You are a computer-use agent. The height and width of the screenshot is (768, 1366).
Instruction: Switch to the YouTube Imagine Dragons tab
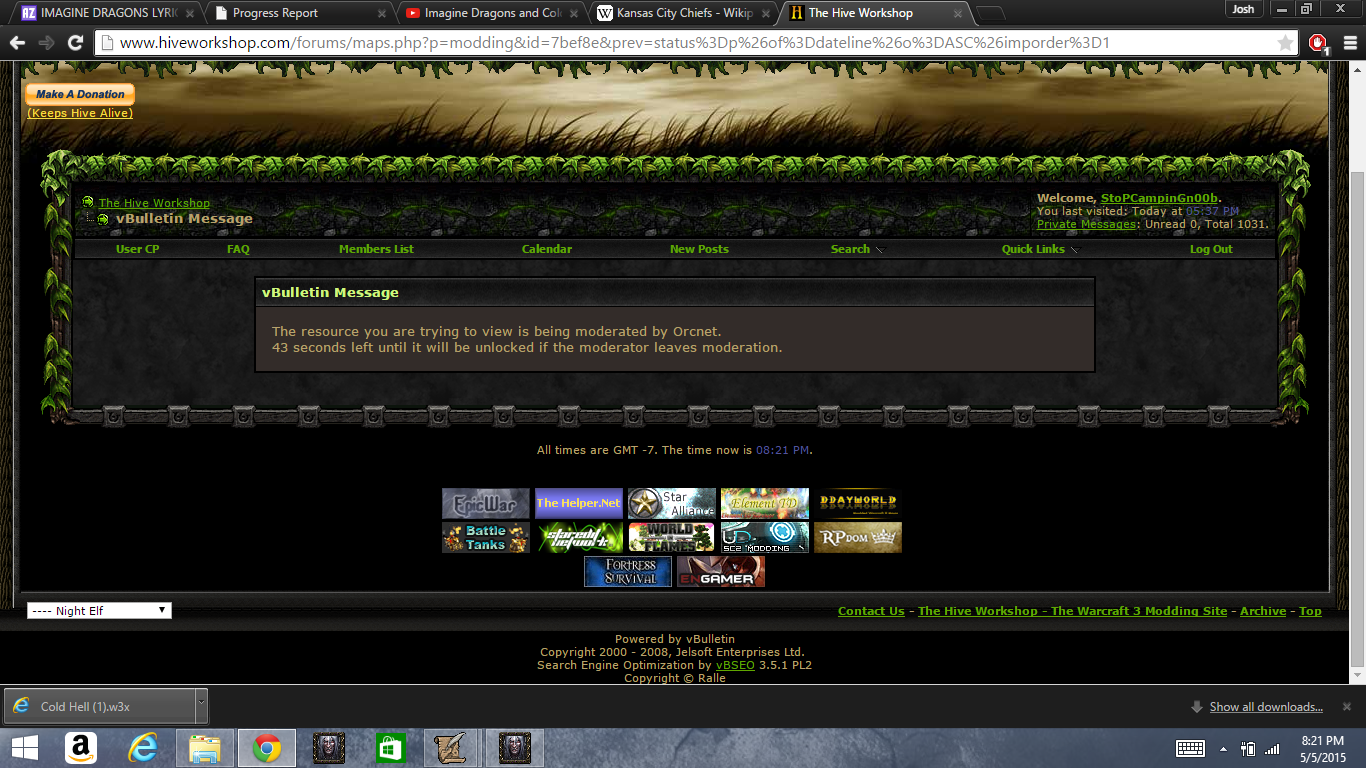pyautogui.click(x=490, y=13)
